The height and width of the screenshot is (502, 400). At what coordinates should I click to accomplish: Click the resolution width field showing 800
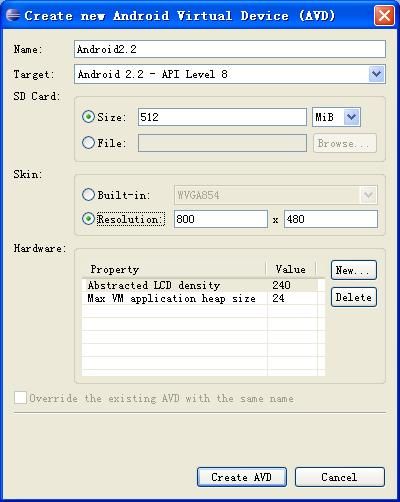(x=221, y=219)
